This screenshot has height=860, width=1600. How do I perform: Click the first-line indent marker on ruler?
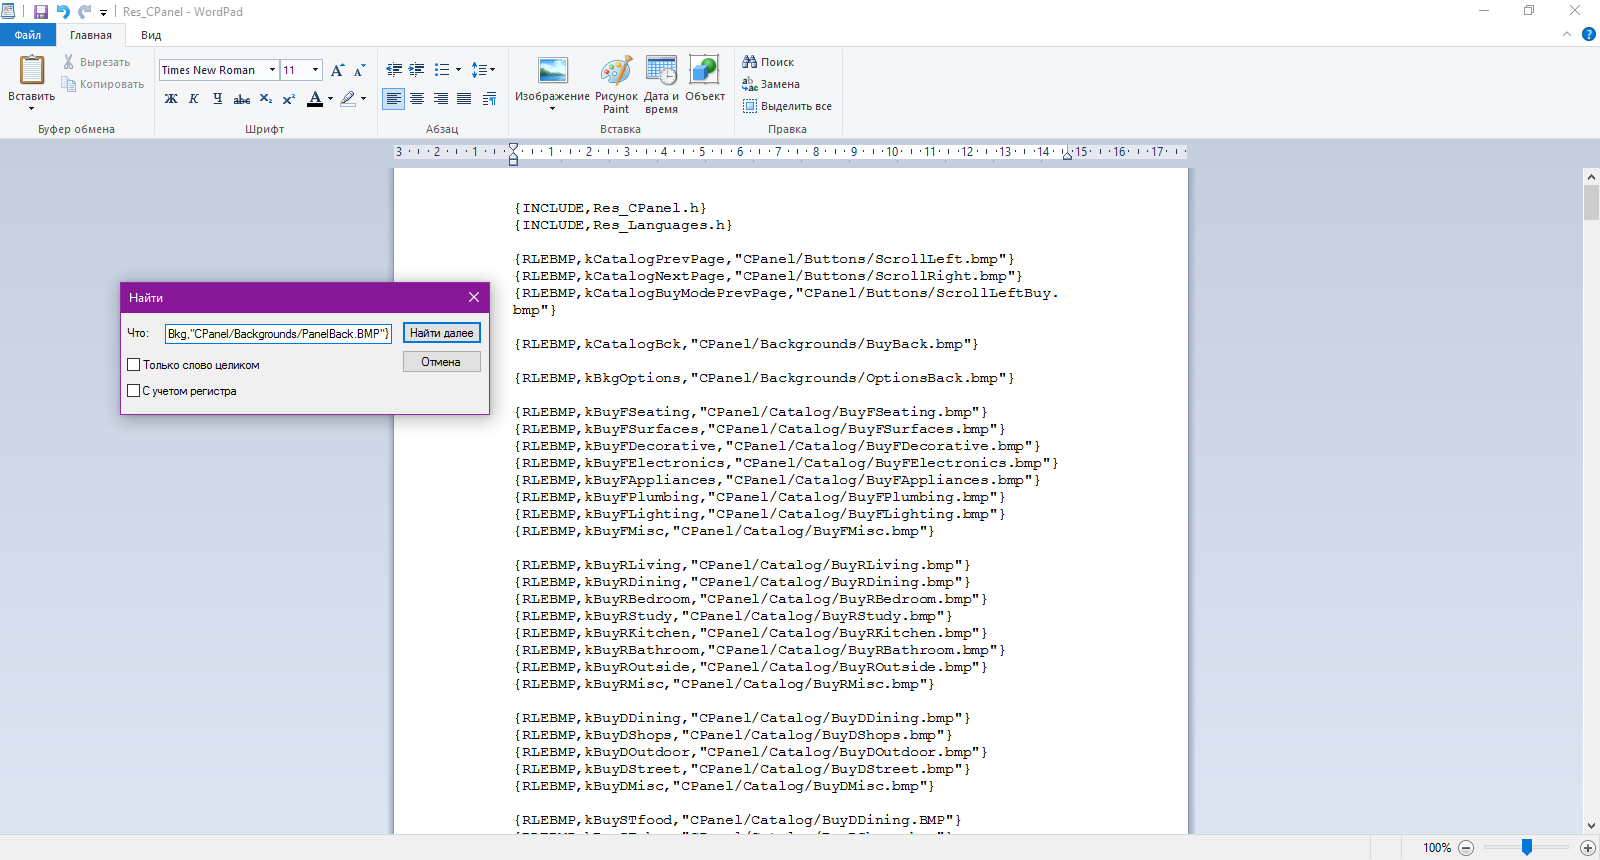coord(513,148)
